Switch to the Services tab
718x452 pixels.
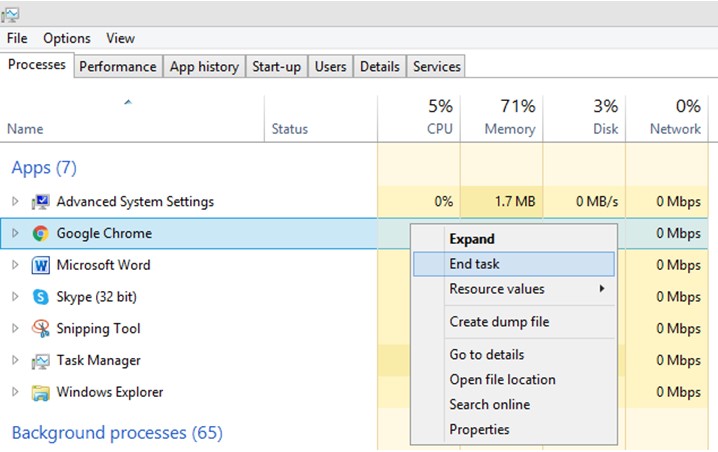click(436, 66)
